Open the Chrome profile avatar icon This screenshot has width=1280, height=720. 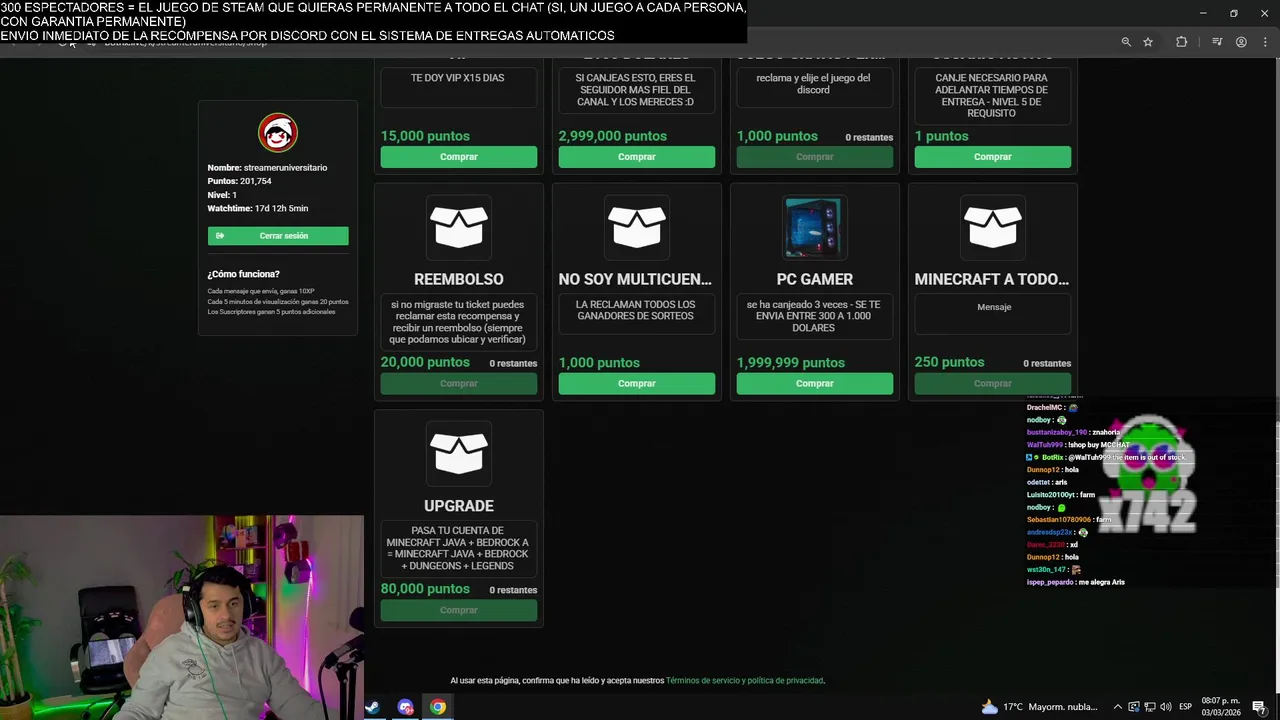[1241, 42]
